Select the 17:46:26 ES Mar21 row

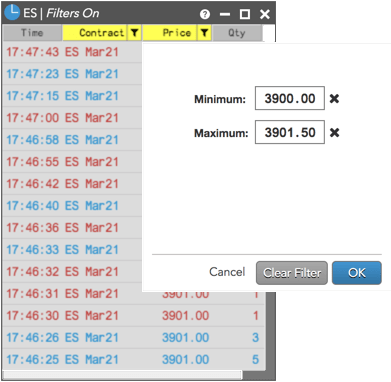click(x=133, y=338)
